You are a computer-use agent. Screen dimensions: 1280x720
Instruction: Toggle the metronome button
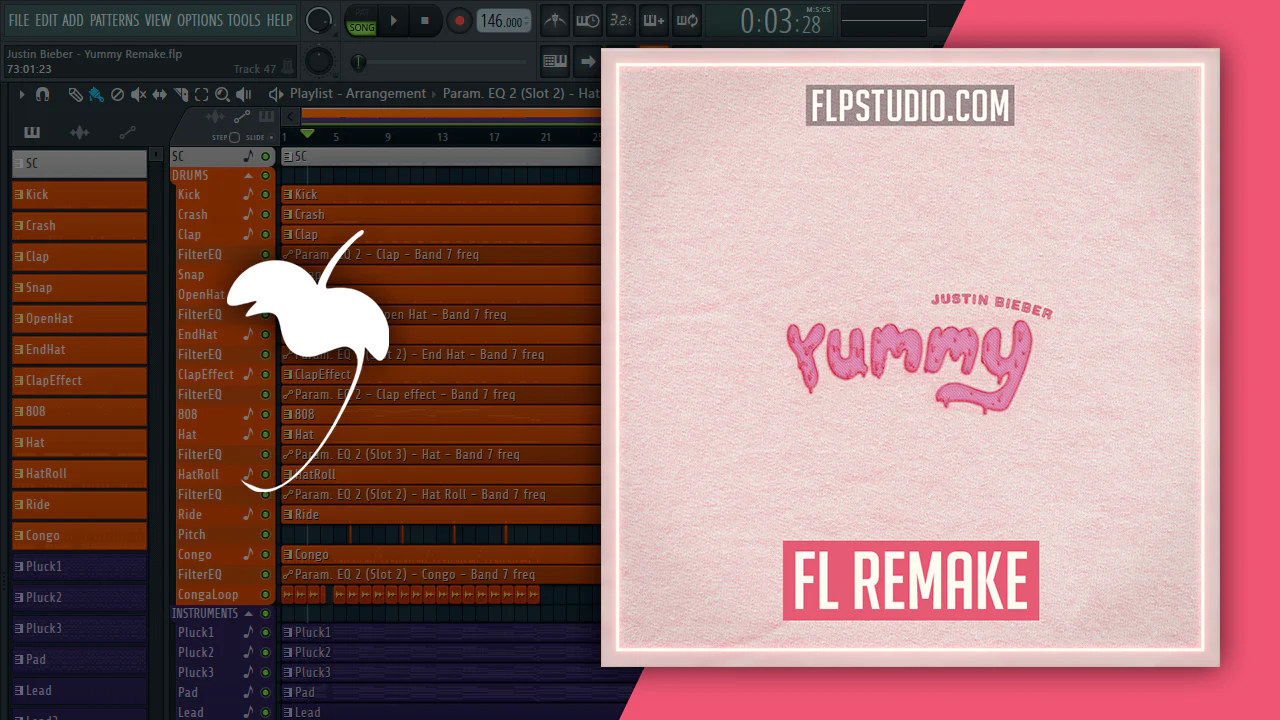[x=557, y=20]
